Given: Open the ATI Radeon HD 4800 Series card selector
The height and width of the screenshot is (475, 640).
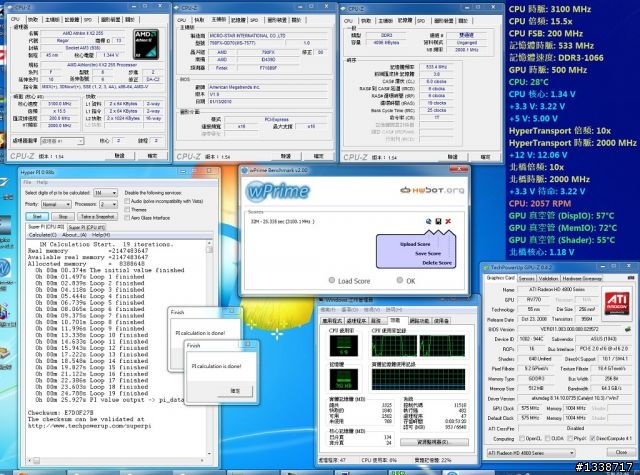Looking at the screenshot, I should pos(531,453).
